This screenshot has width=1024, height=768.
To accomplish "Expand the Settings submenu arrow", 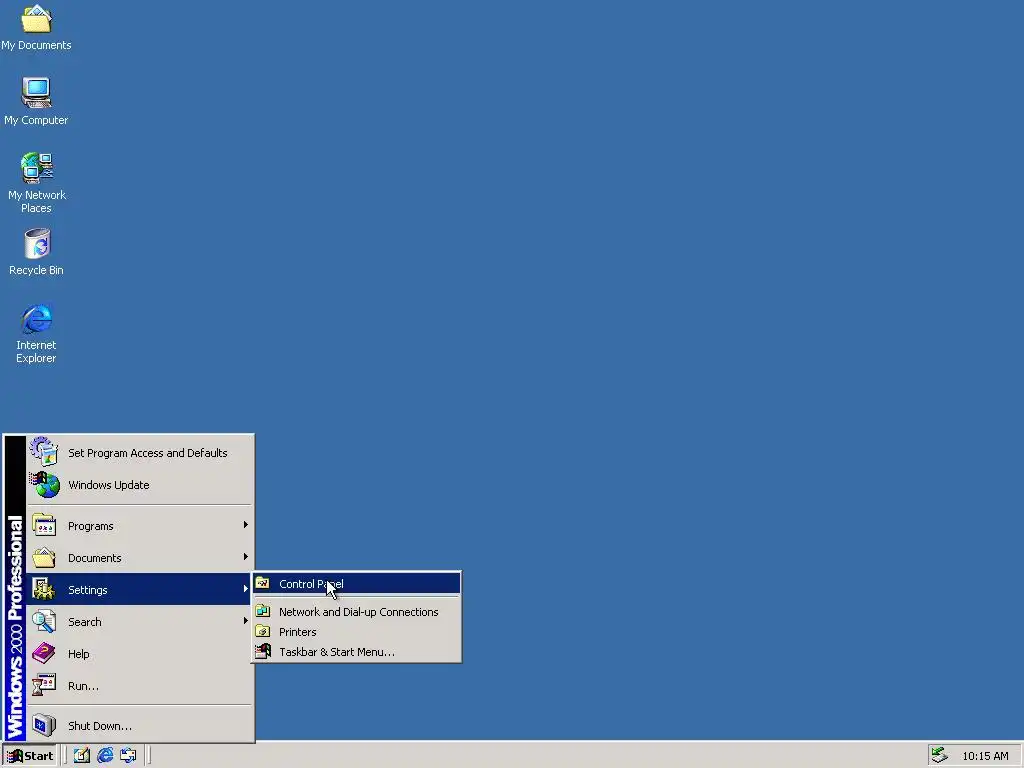I will [246, 589].
